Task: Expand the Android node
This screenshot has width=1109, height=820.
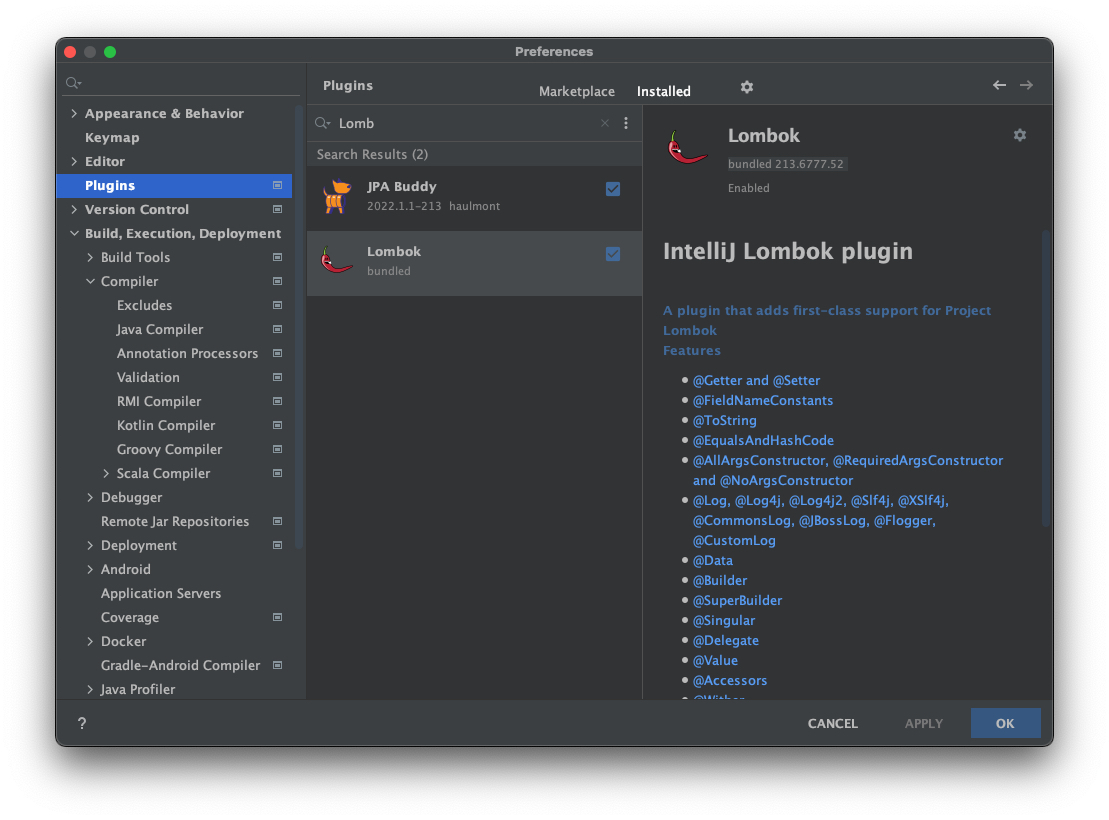Action: pyautogui.click(x=90, y=570)
